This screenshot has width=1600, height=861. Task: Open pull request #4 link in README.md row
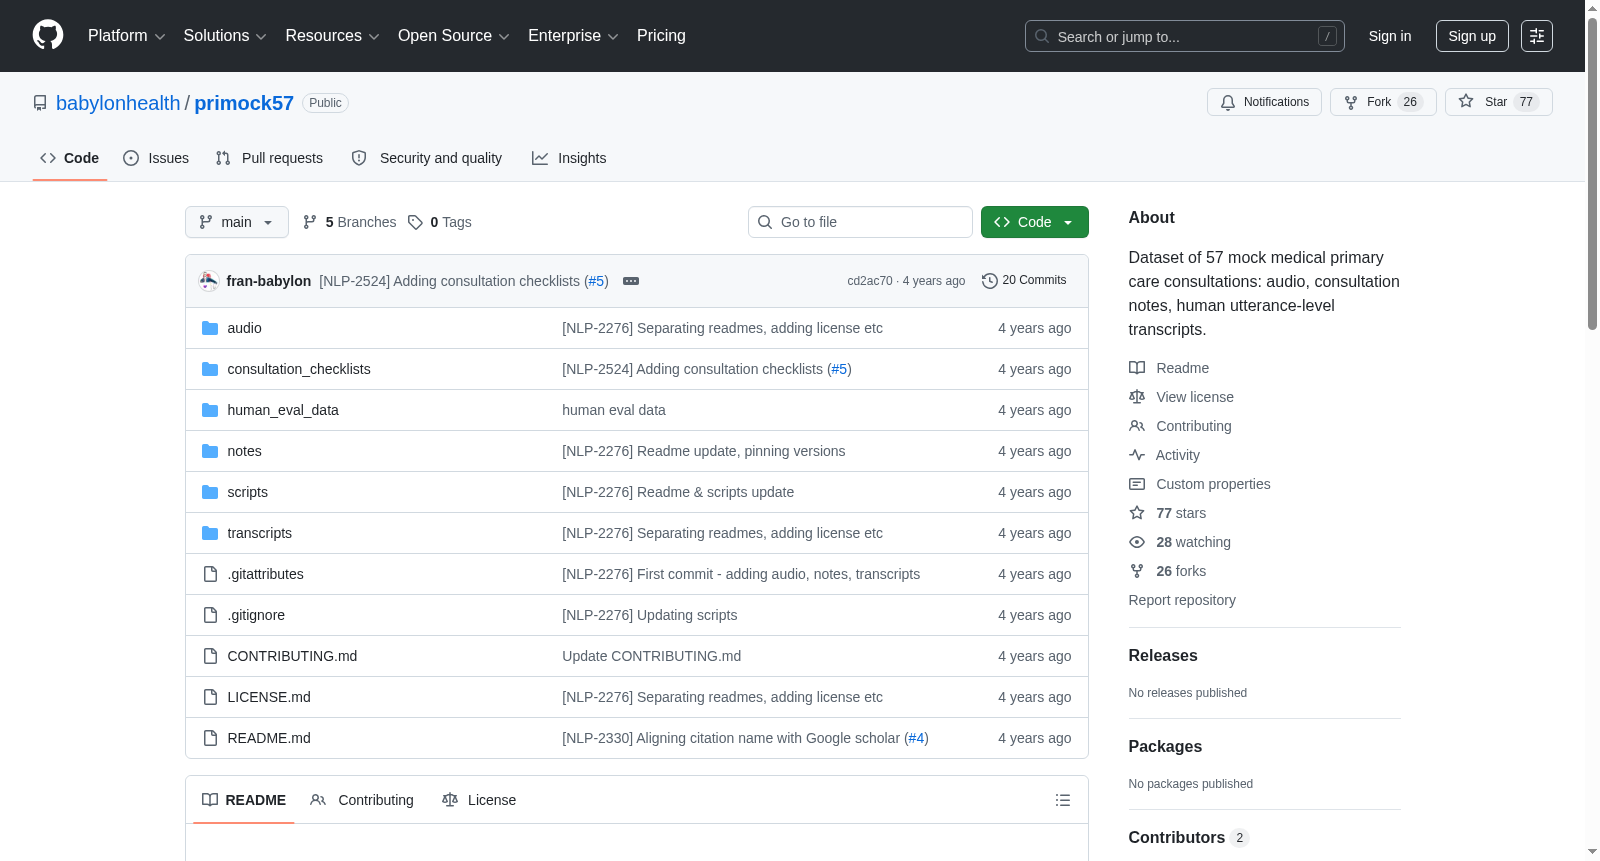tap(916, 738)
